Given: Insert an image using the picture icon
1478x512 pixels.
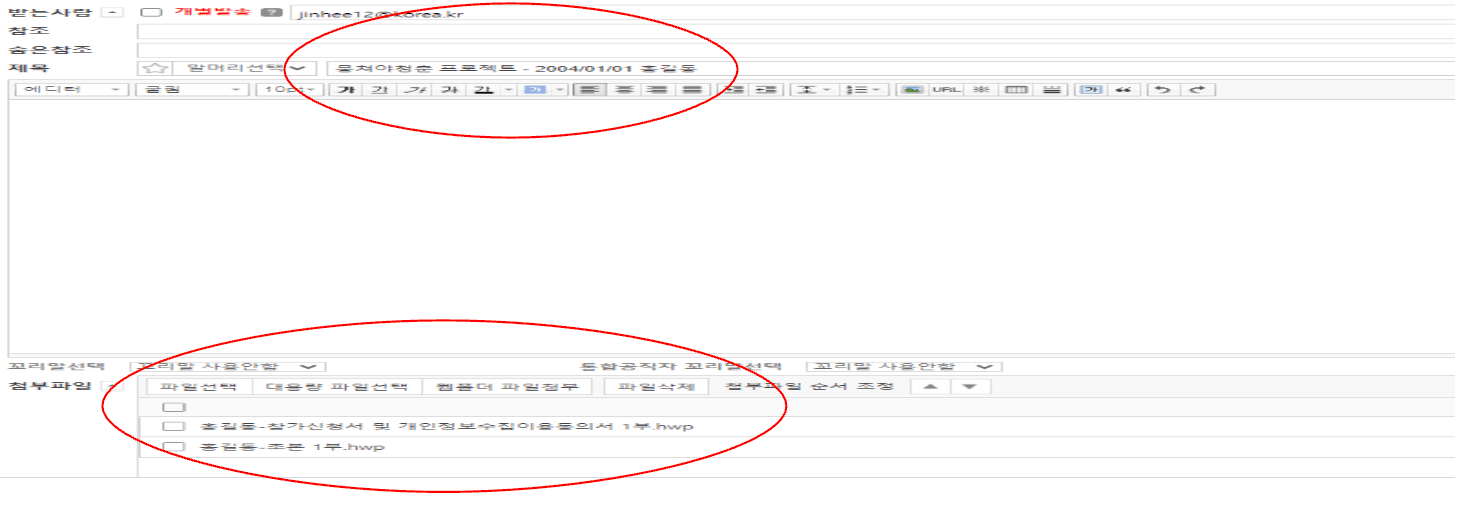Looking at the screenshot, I should coord(910,90).
